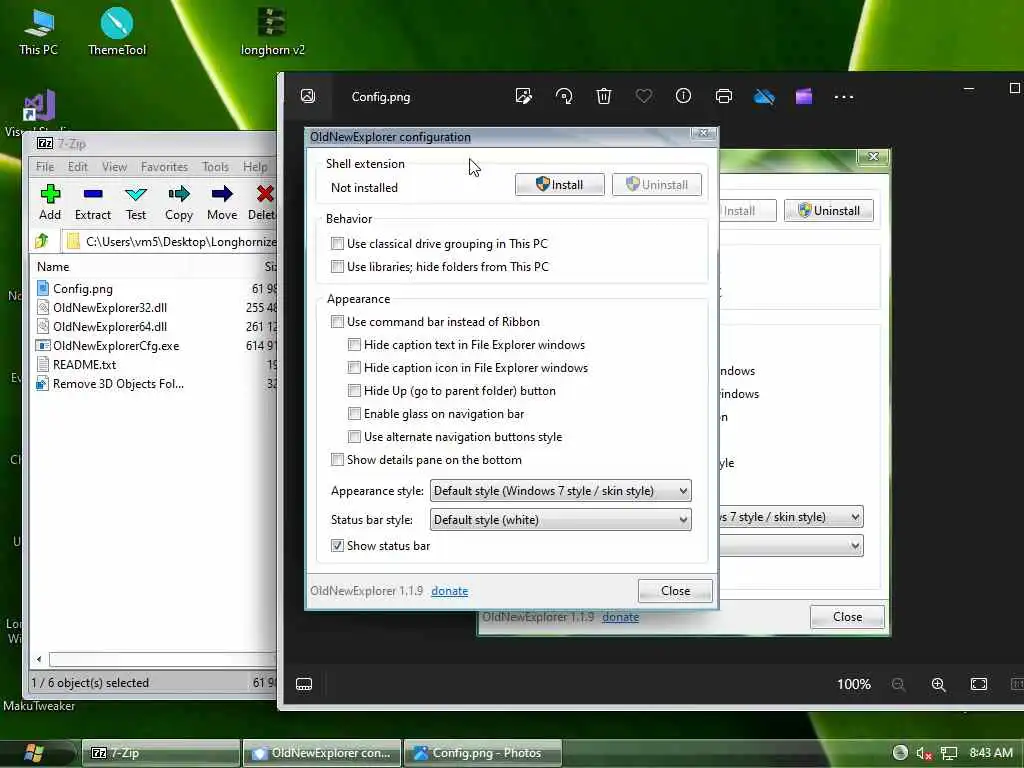Check Hide caption text in File Explorer windows
Screen dimensions: 1024x768
(x=354, y=345)
